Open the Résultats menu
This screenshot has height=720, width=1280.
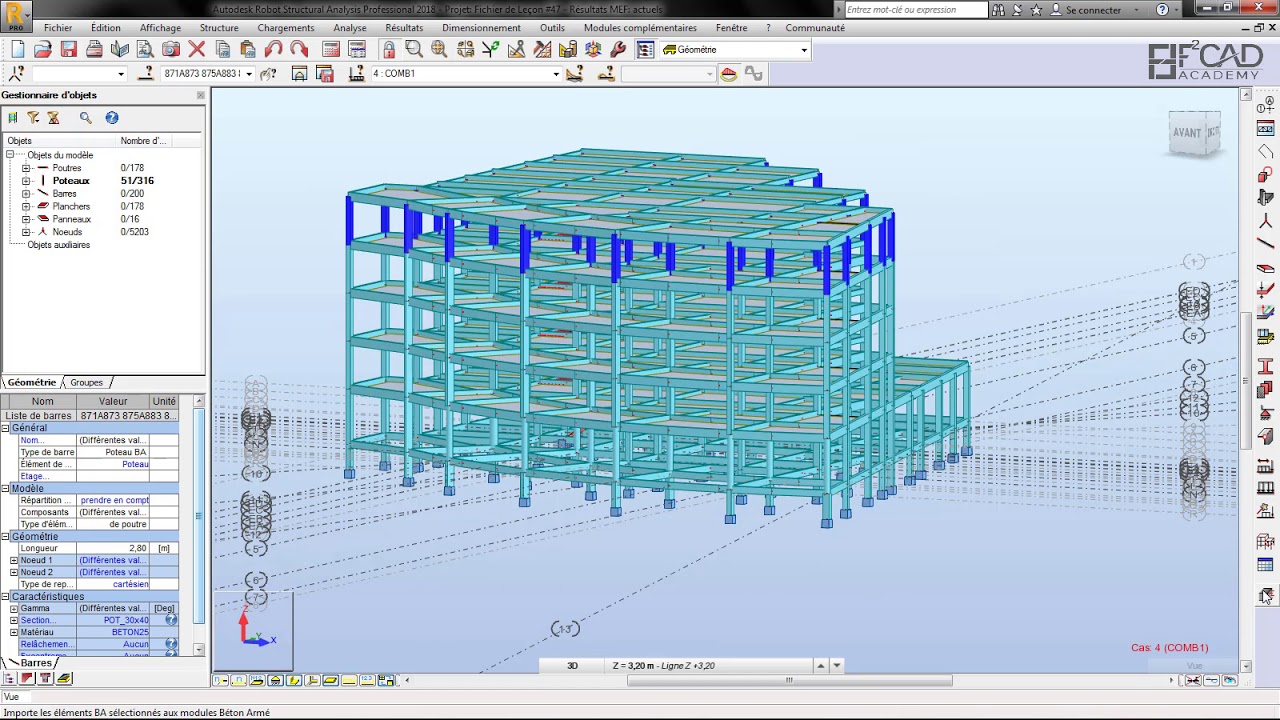pyautogui.click(x=404, y=28)
